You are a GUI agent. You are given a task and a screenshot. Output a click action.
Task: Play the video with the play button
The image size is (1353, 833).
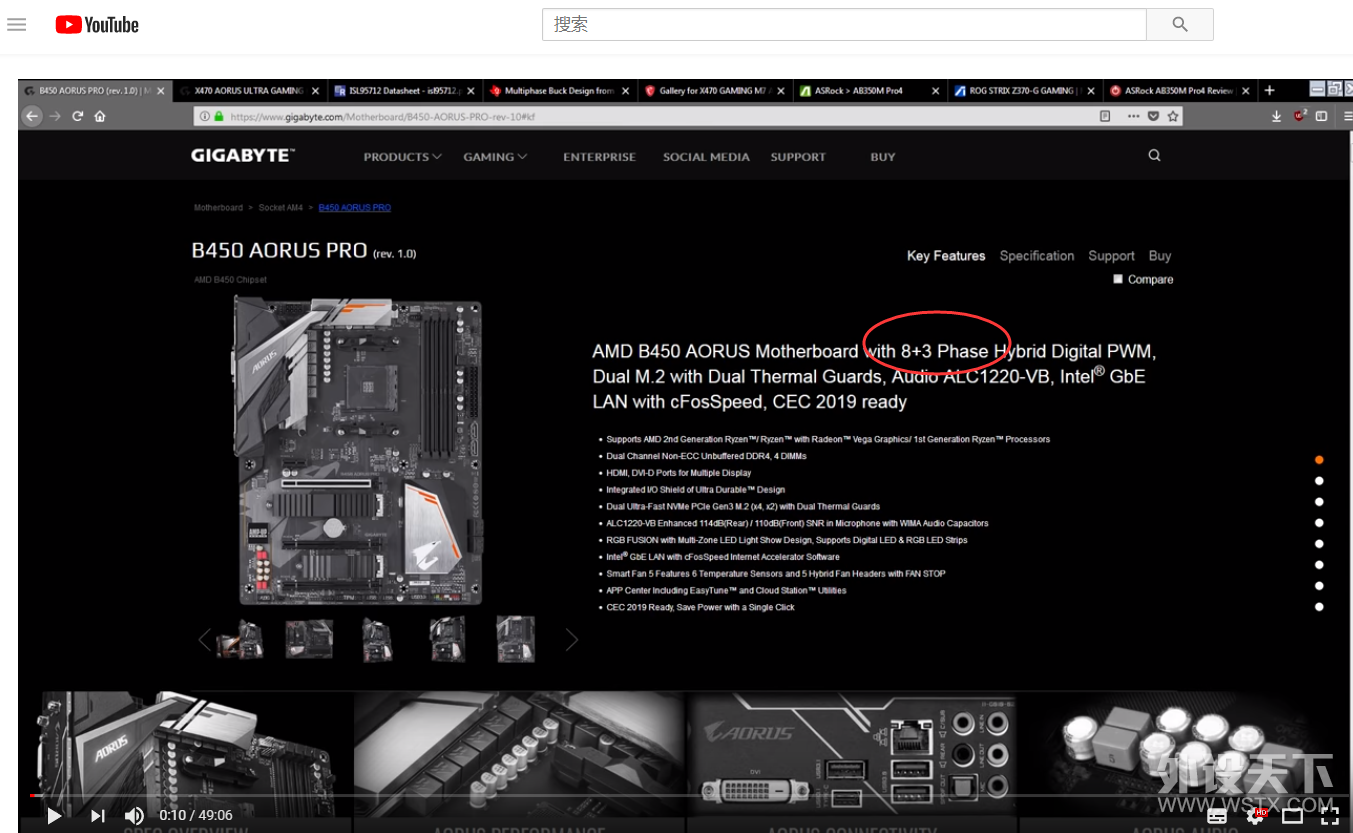(x=54, y=816)
